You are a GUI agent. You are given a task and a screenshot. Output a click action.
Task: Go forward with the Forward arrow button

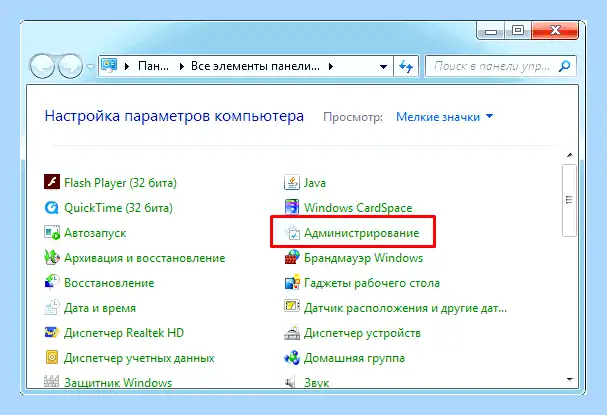(x=70, y=66)
